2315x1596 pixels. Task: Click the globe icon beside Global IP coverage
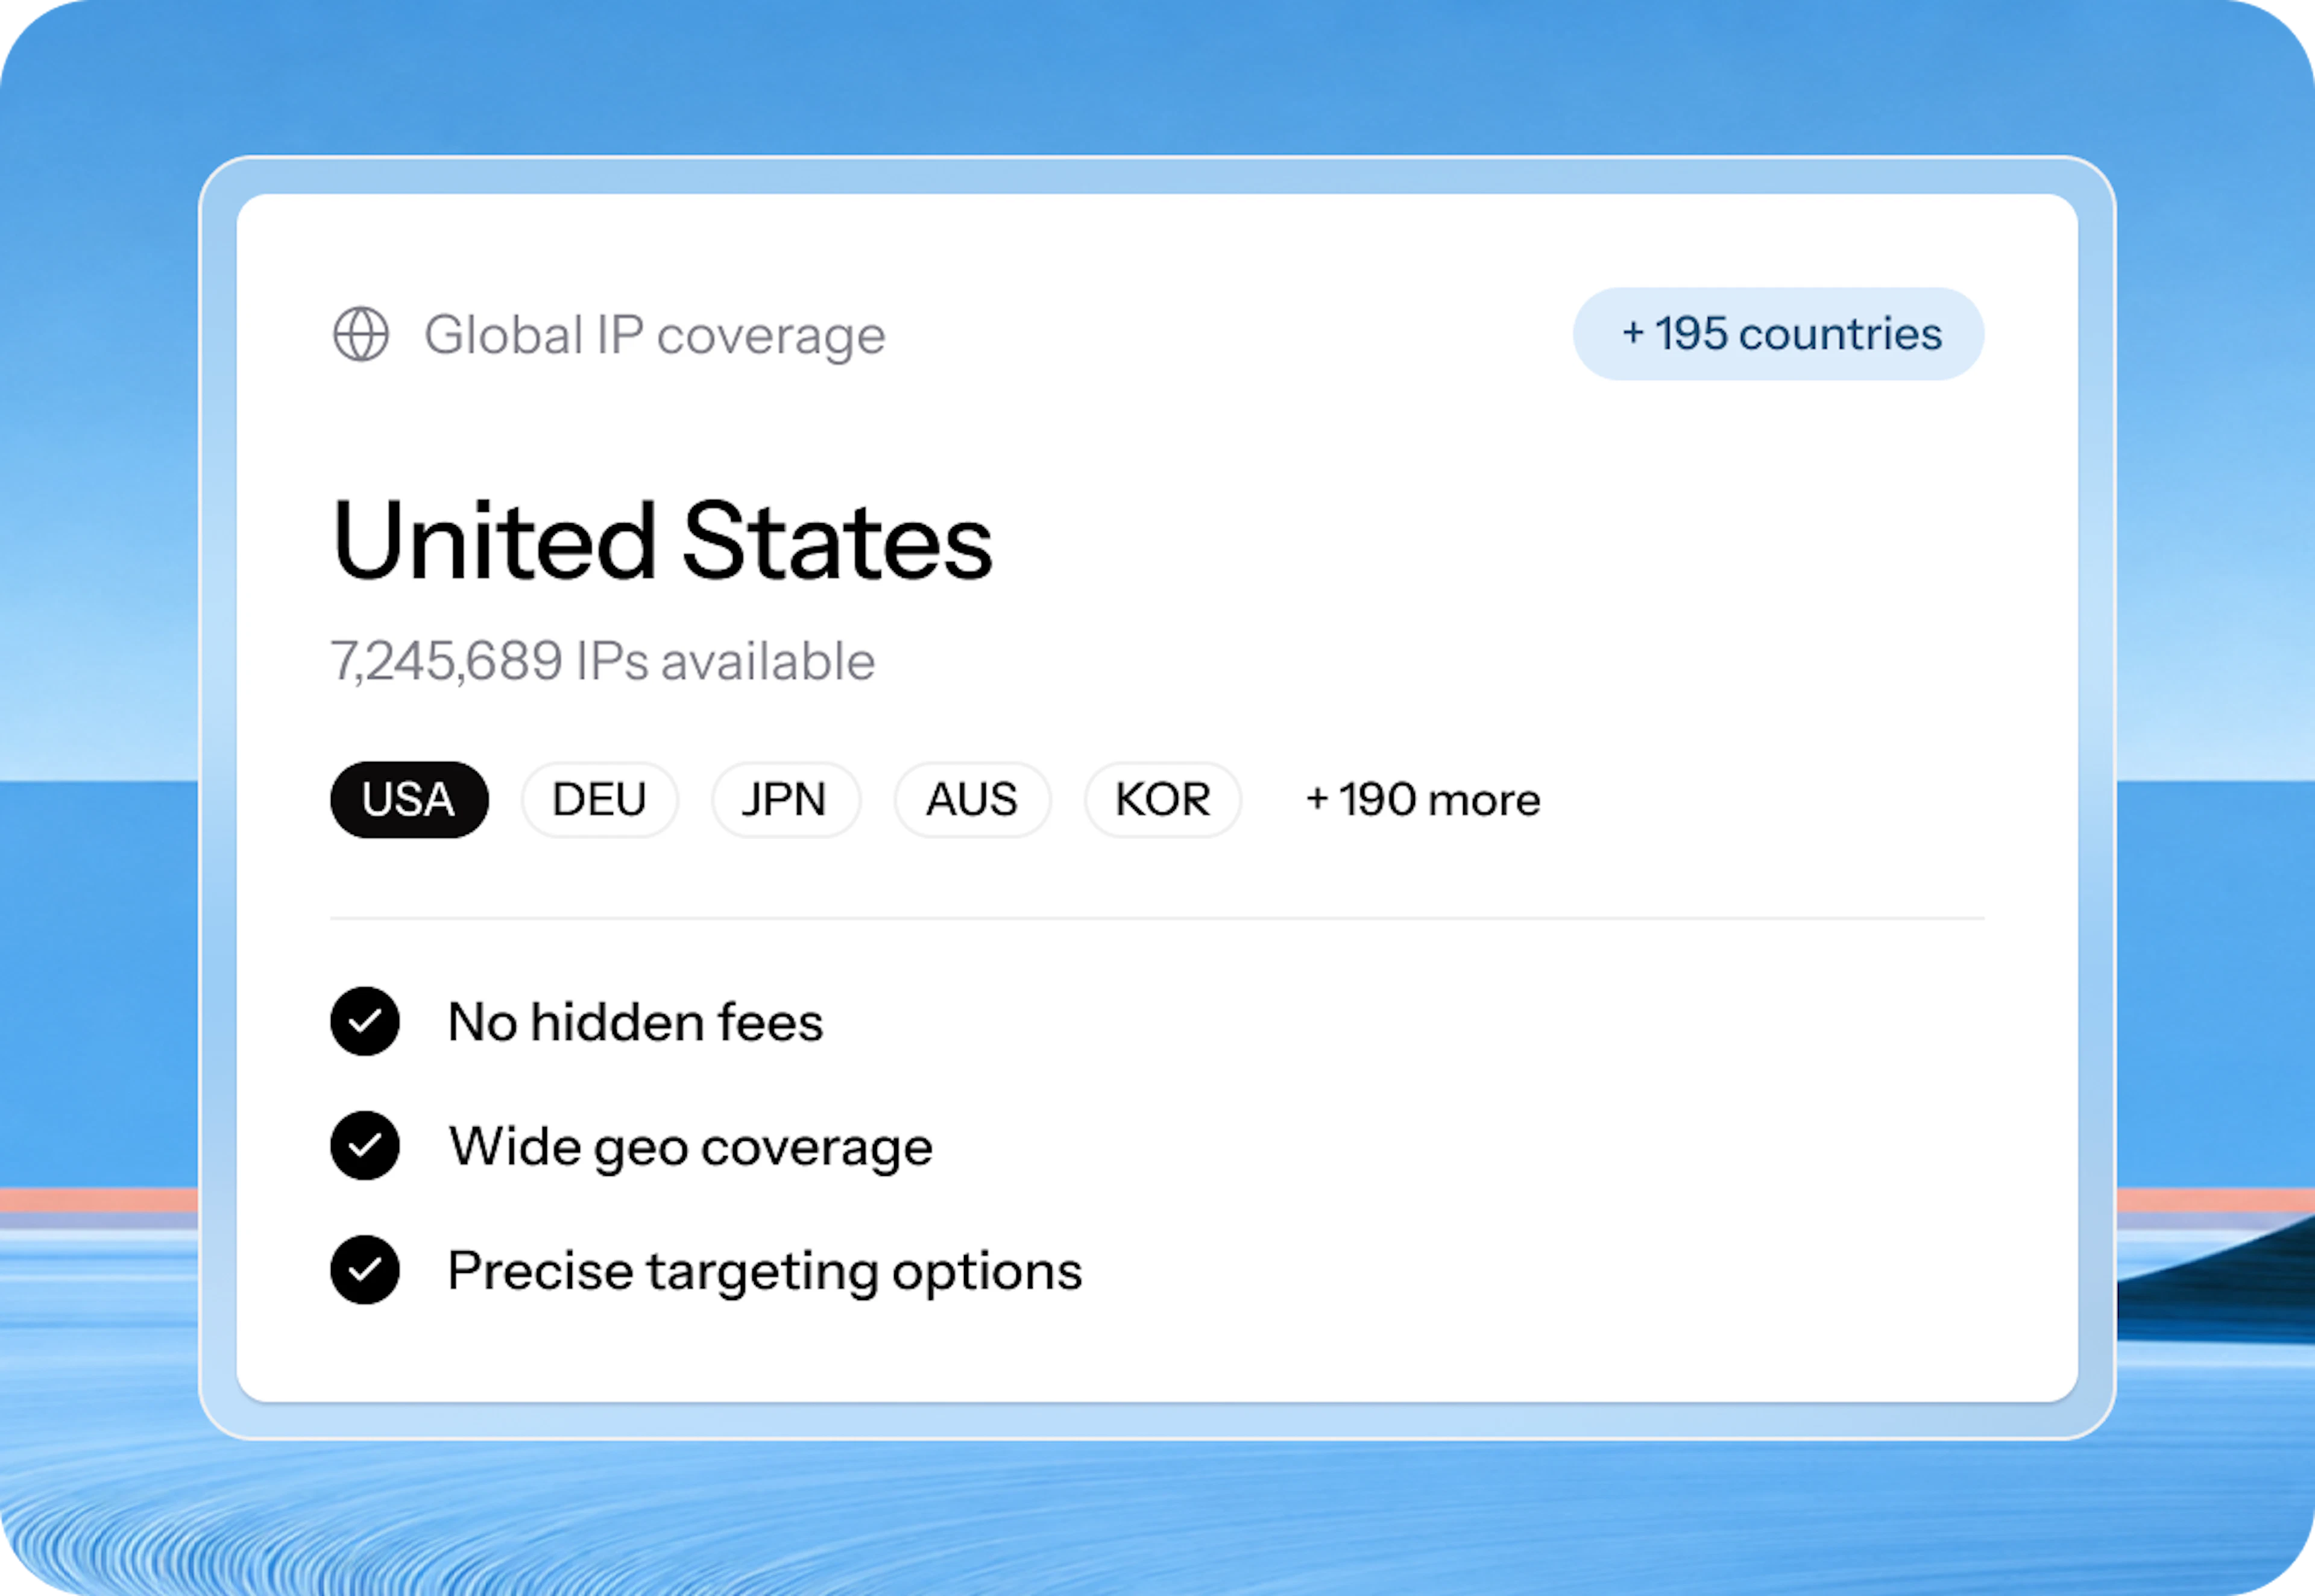pos(361,334)
